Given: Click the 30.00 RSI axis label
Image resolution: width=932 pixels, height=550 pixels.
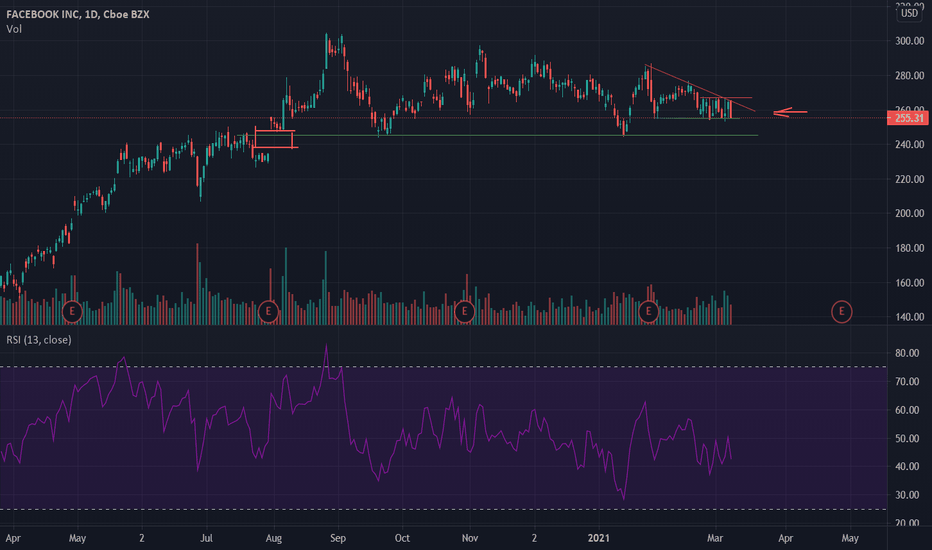Looking at the screenshot, I should [907, 495].
